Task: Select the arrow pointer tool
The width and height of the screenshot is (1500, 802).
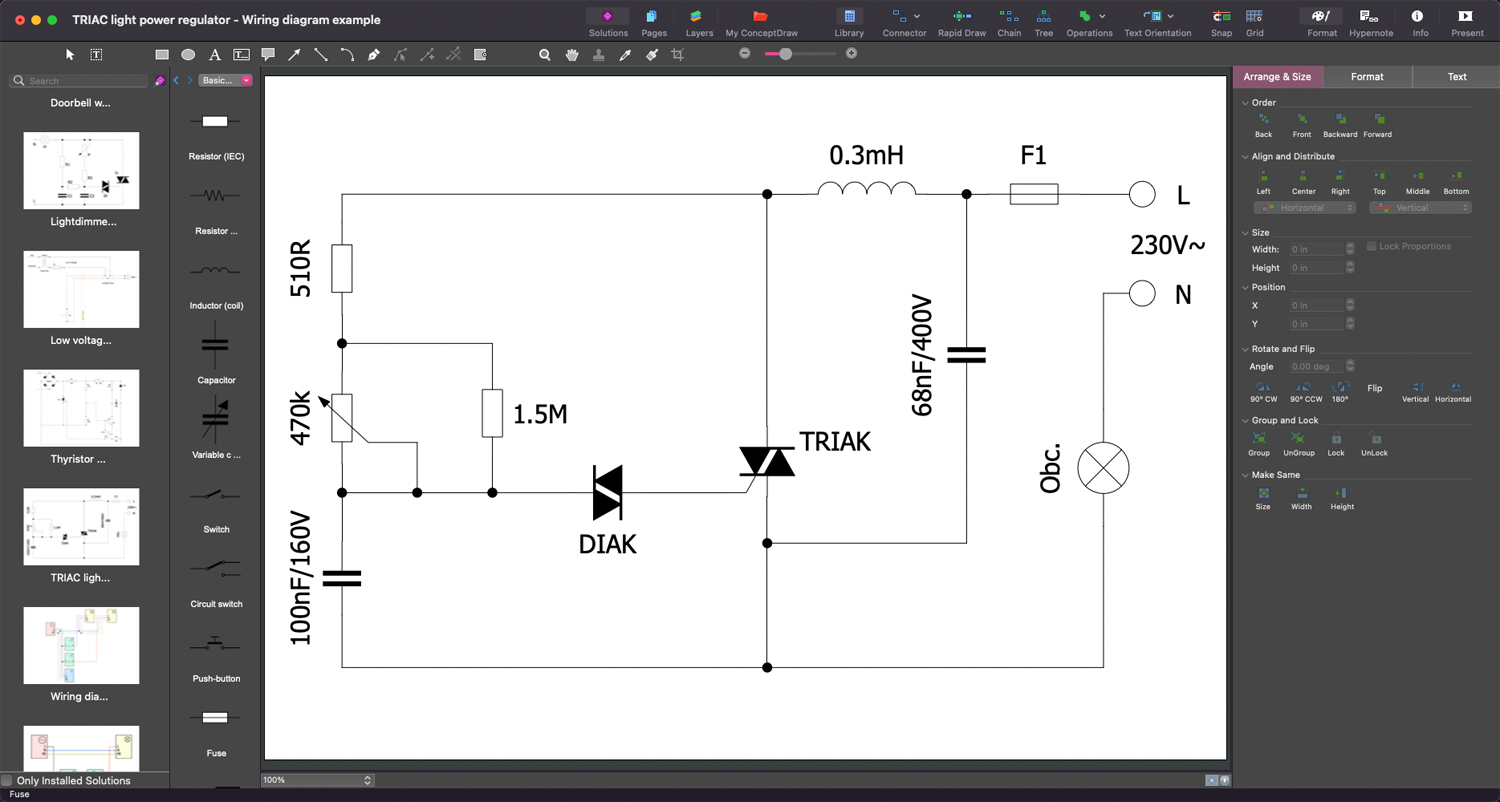Action: tap(70, 55)
